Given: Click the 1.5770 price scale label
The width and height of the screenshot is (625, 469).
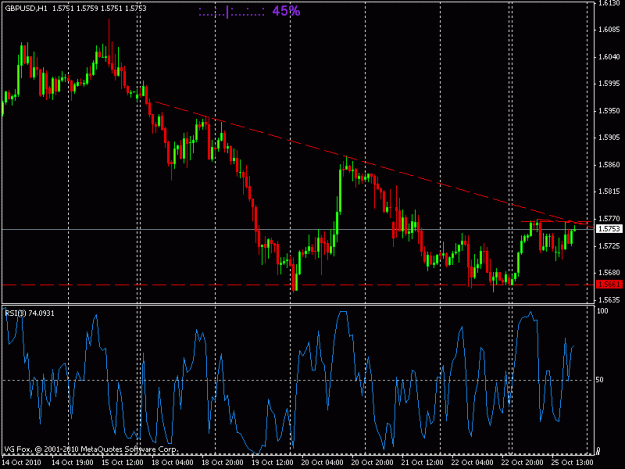Looking at the screenshot, I should (609, 218).
